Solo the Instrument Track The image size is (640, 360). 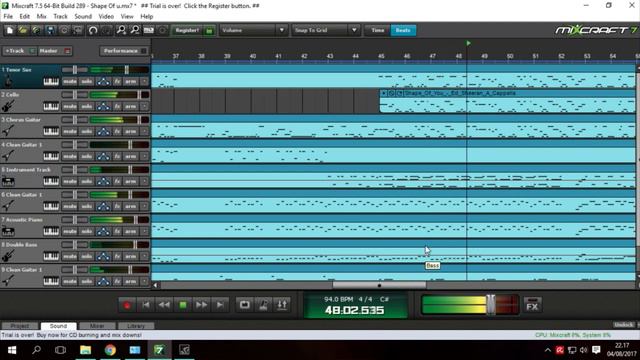point(87,181)
